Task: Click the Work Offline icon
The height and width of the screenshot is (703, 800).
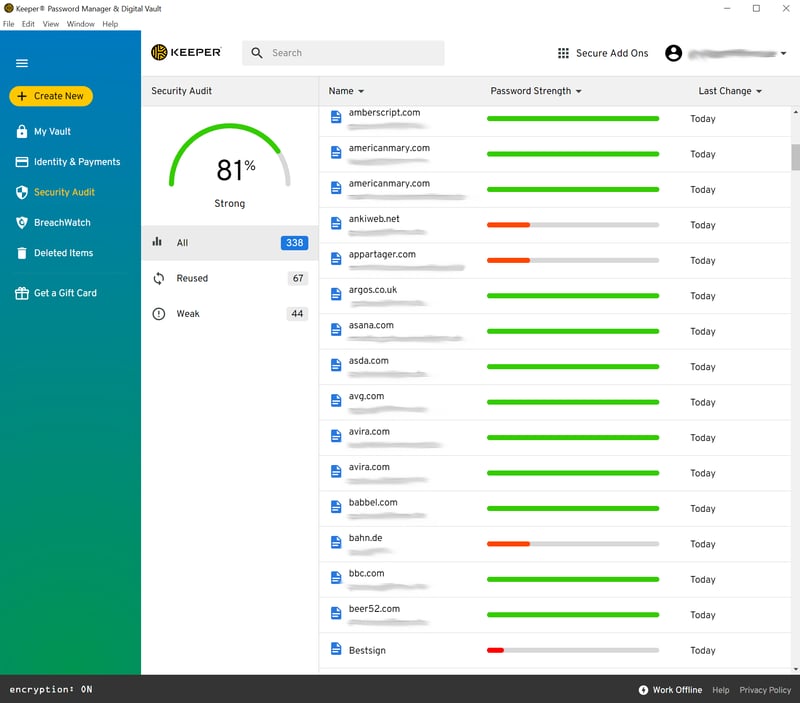Action: (643, 690)
